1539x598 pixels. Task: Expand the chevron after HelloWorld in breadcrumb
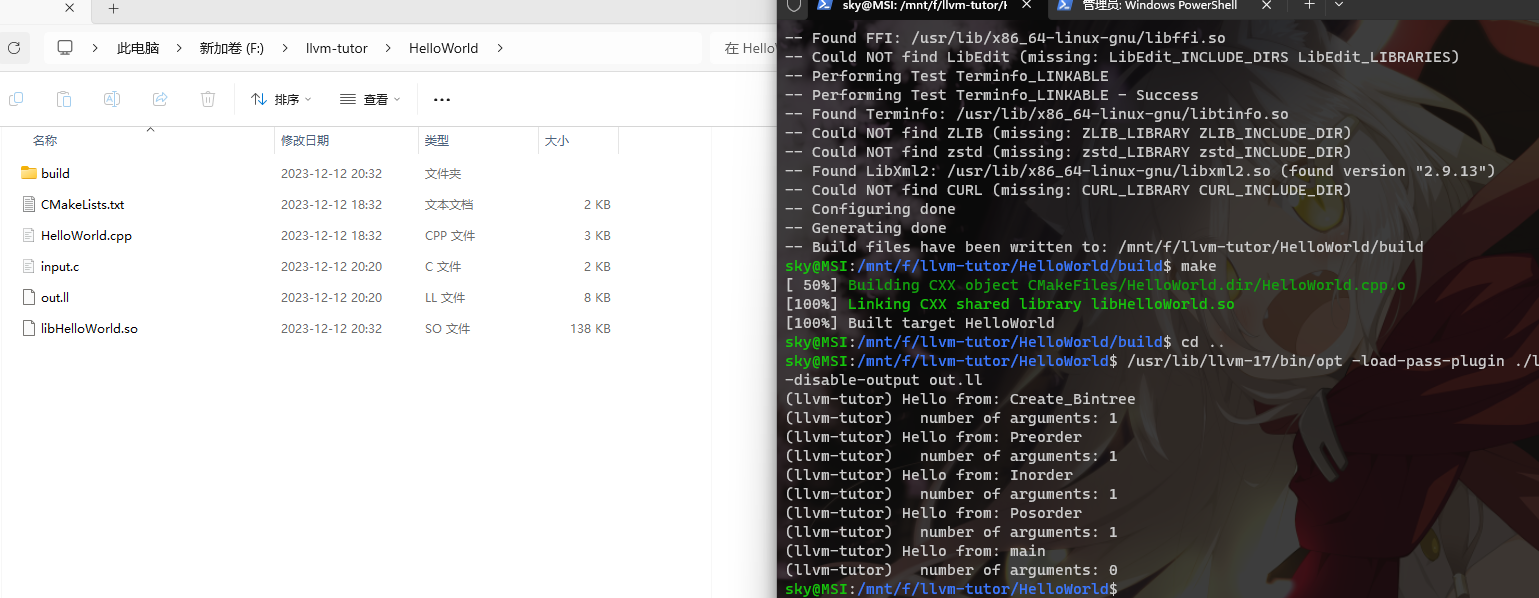click(500, 48)
